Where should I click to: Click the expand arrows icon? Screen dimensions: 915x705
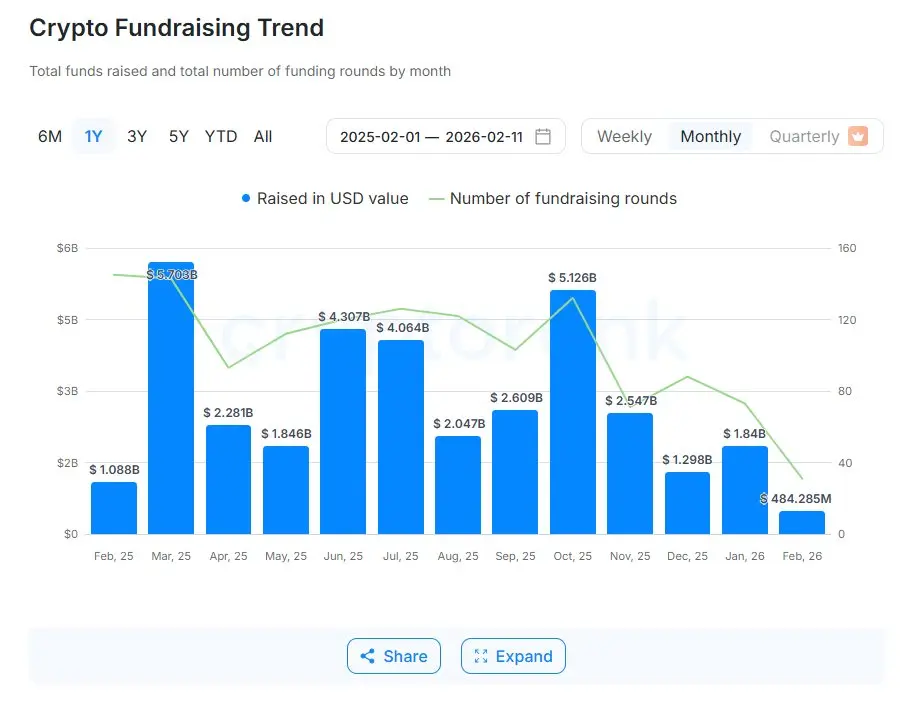481,656
